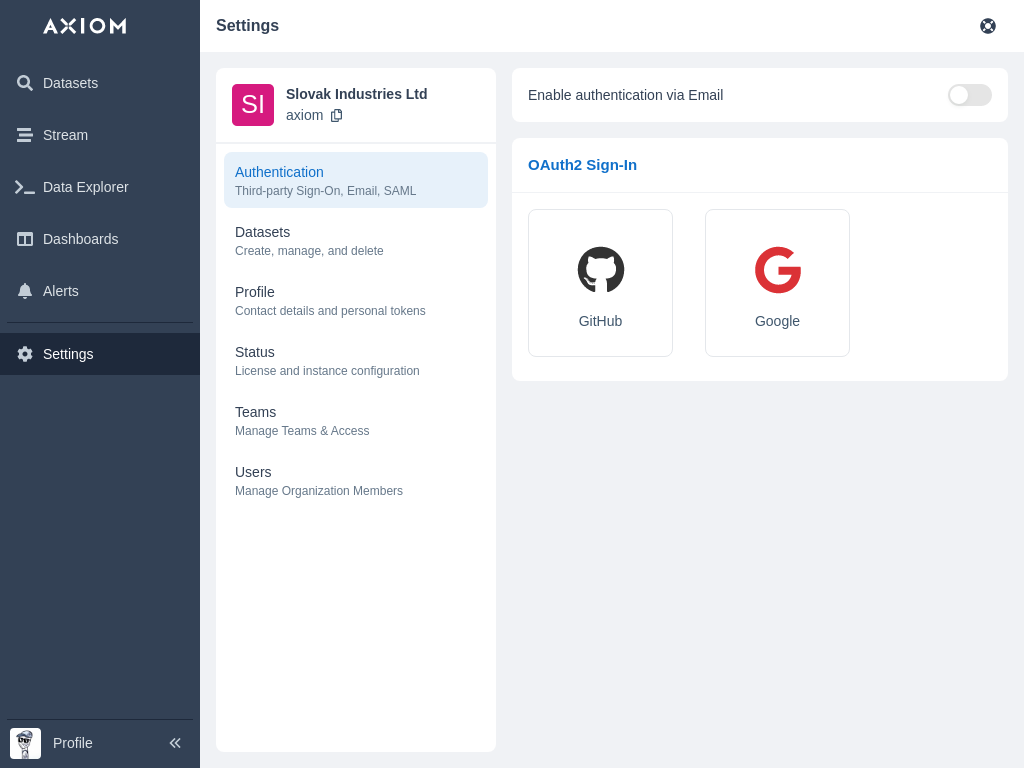
Task: Click the Google logo icon
Action: [778, 270]
